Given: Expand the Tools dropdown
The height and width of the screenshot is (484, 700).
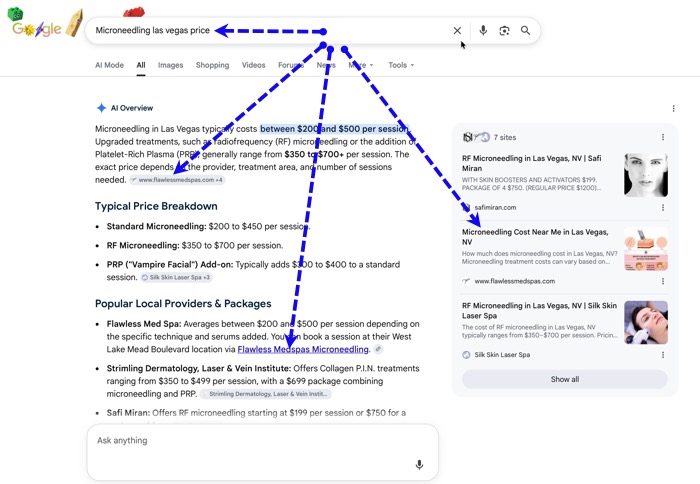Looking at the screenshot, I should coord(401,65).
